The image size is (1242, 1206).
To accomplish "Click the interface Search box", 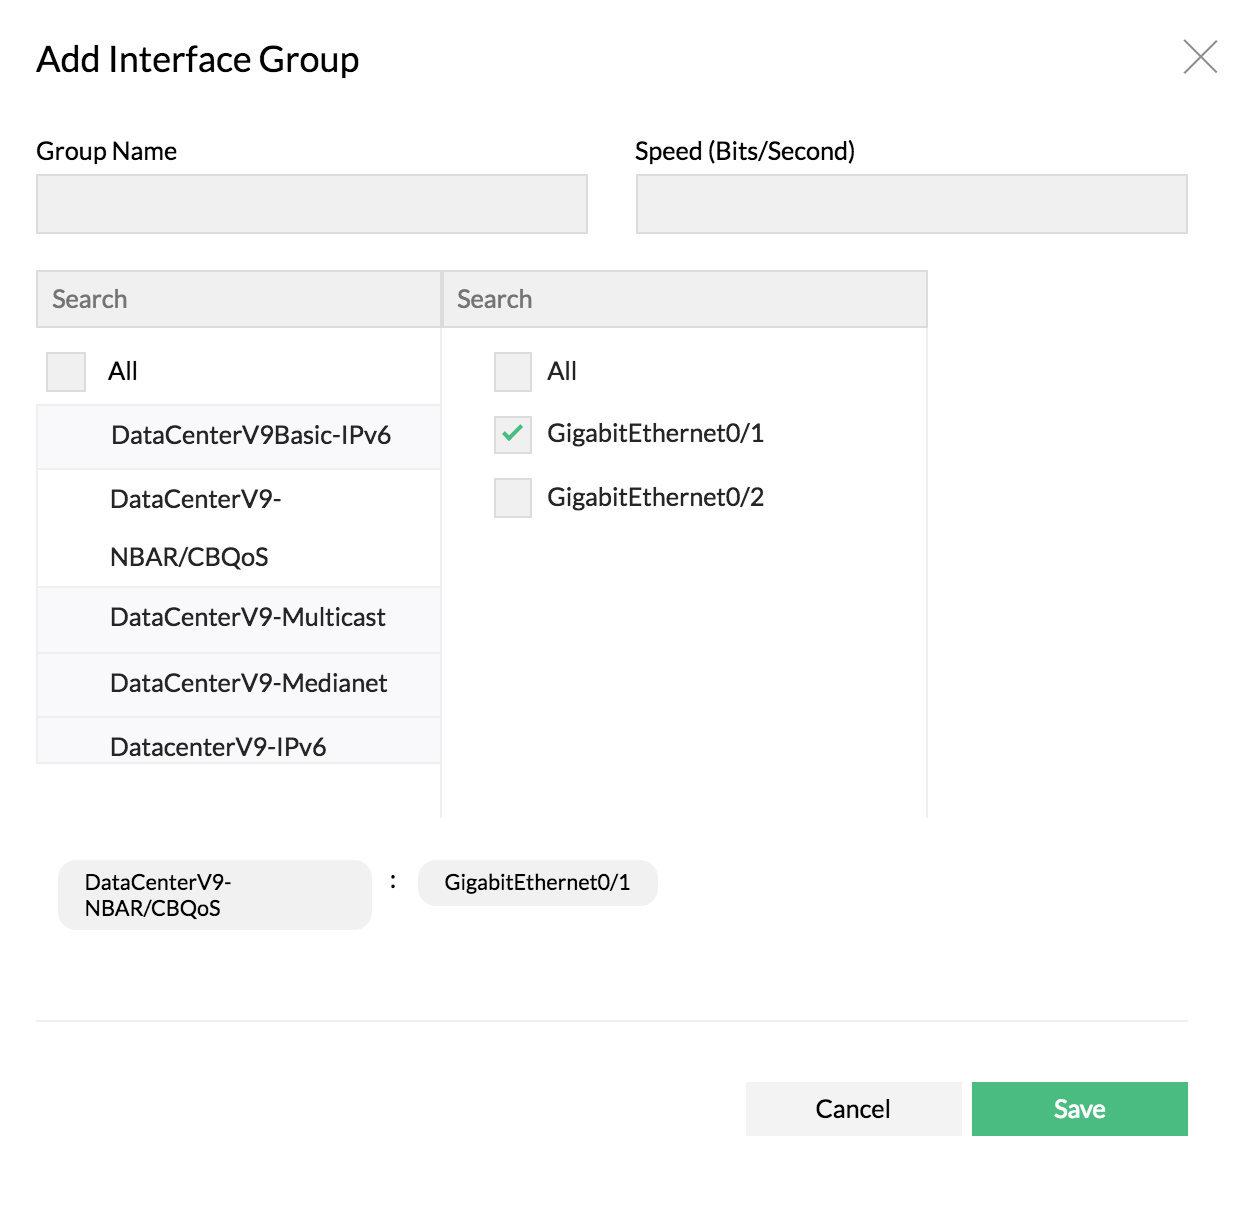I will tap(685, 298).
